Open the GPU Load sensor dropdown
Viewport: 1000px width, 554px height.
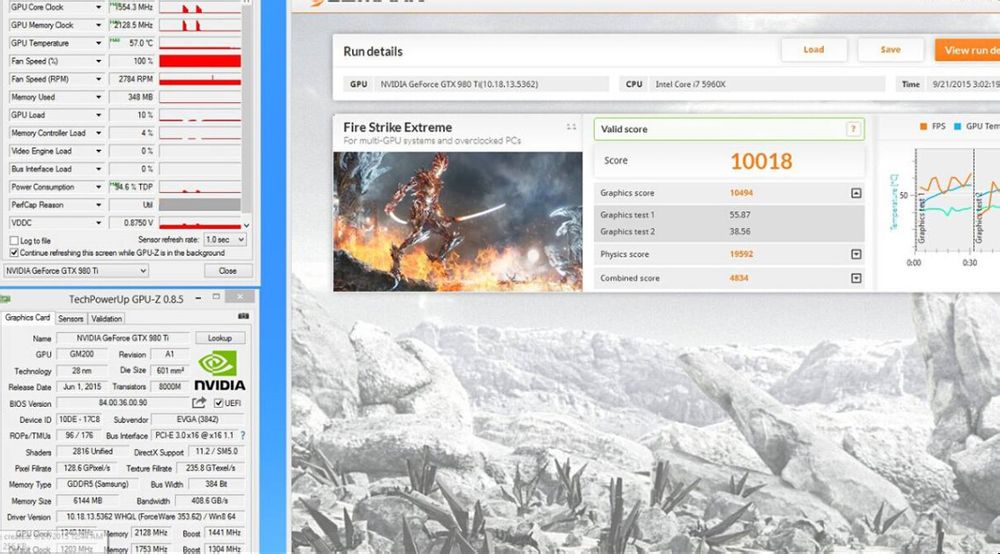click(98, 115)
